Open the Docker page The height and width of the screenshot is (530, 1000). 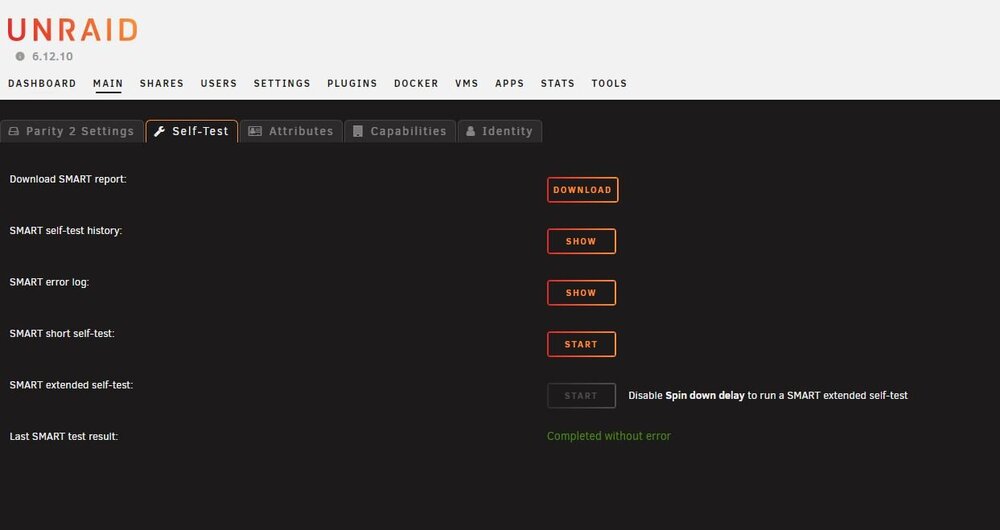pyautogui.click(x=416, y=83)
